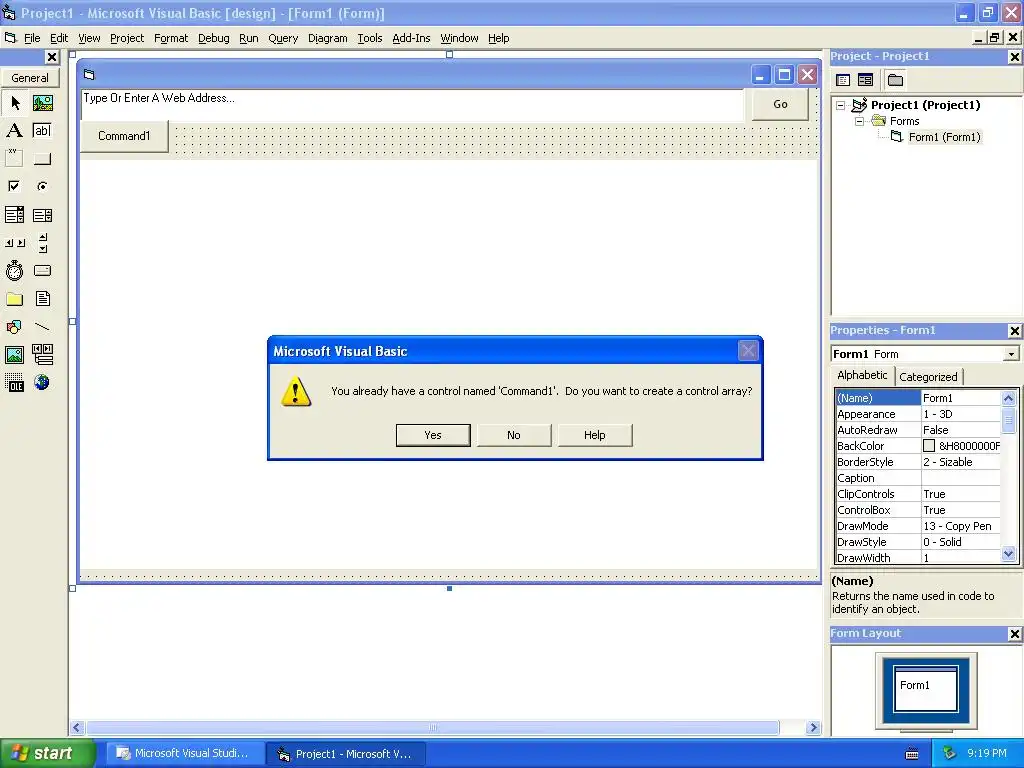The width and height of the screenshot is (1024, 768).
Task: Select the DriveListBox control tool
Action: coord(42,270)
